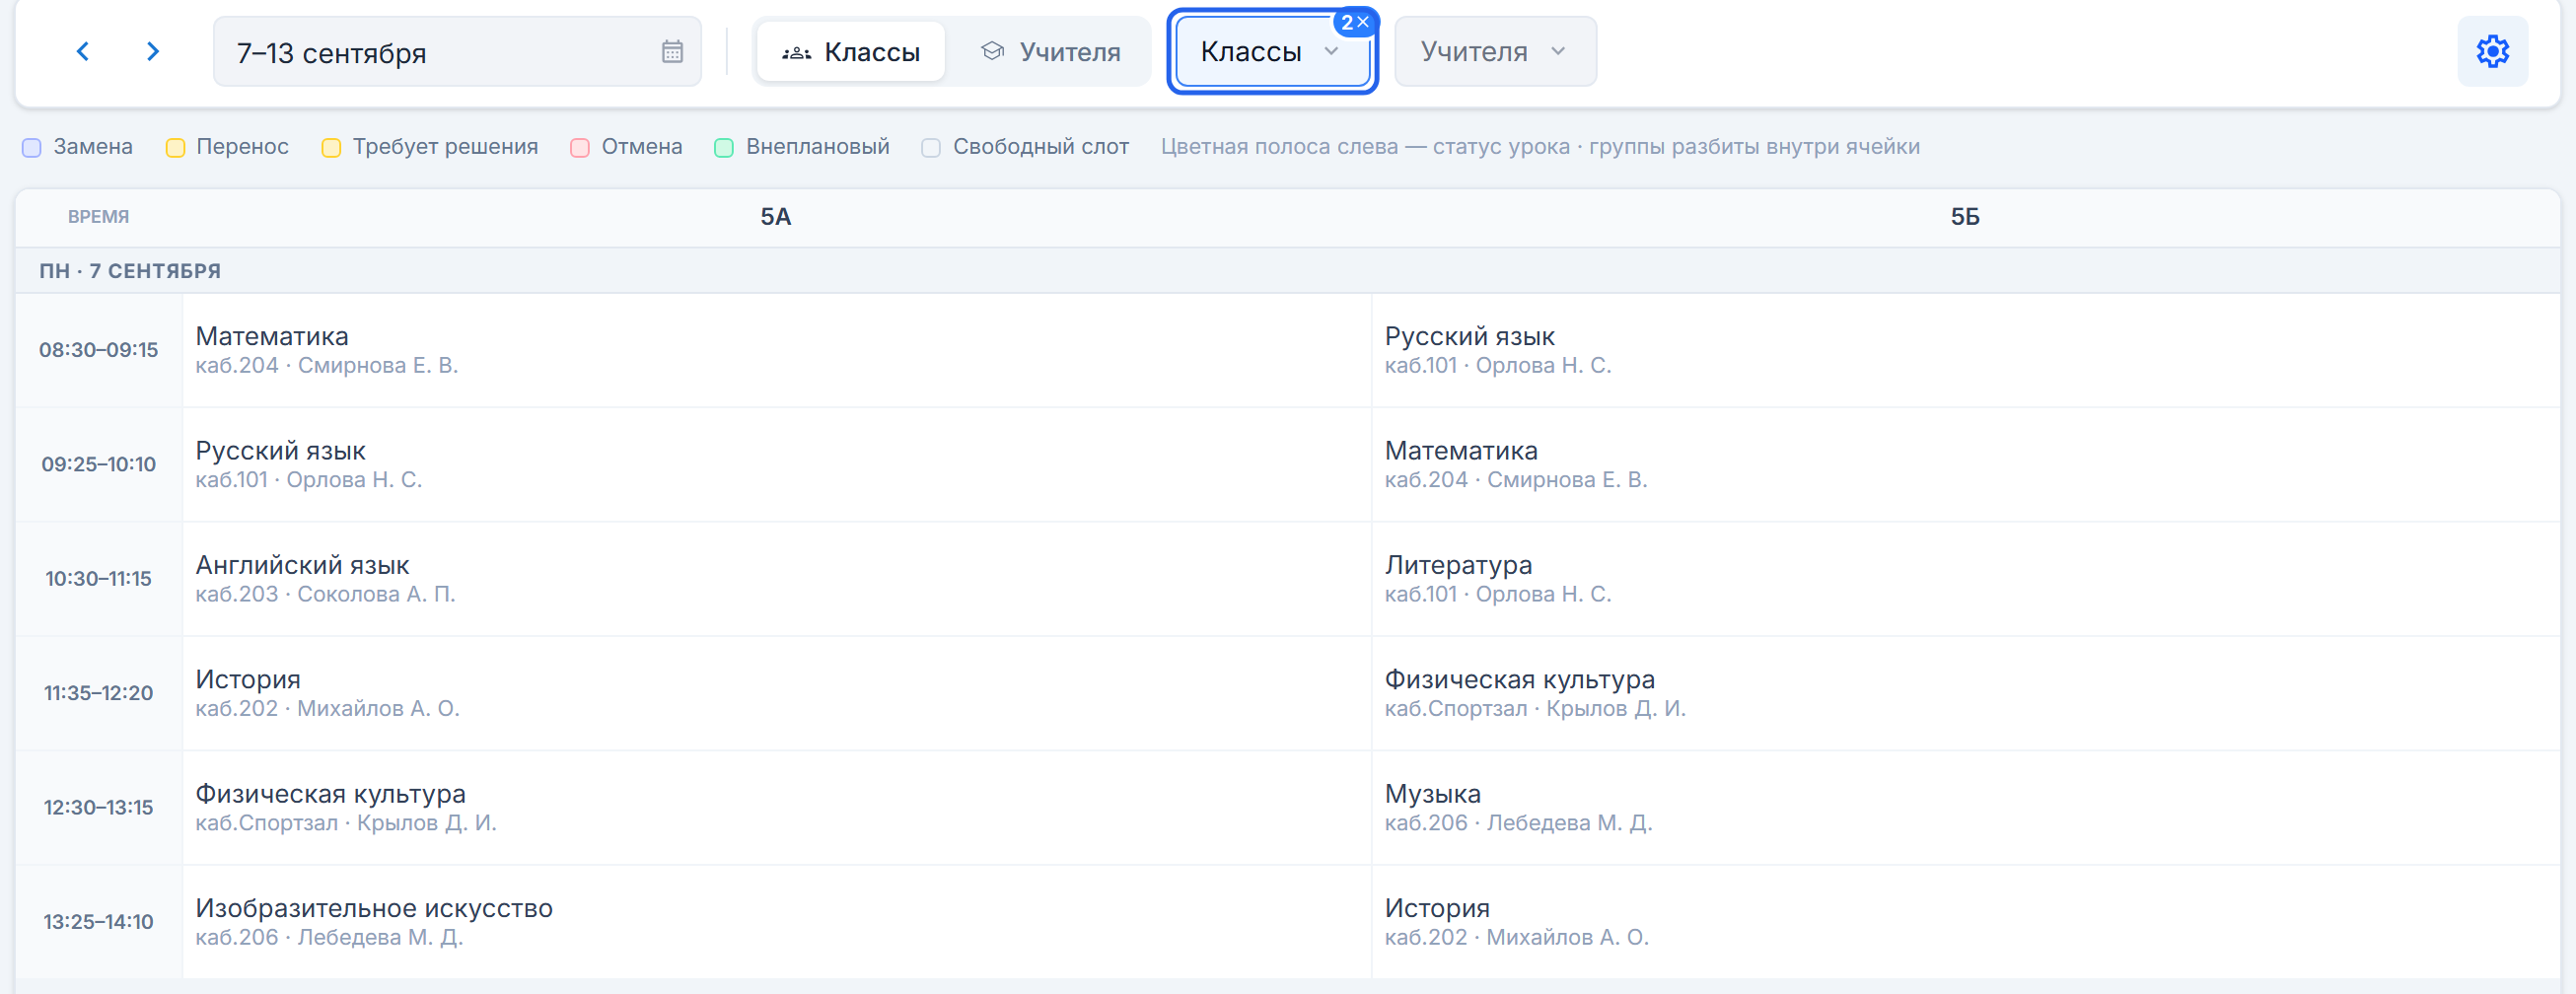This screenshot has height=994, width=2576.
Task: Click the Перенос legend color swatch
Action: (x=175, y=148)
